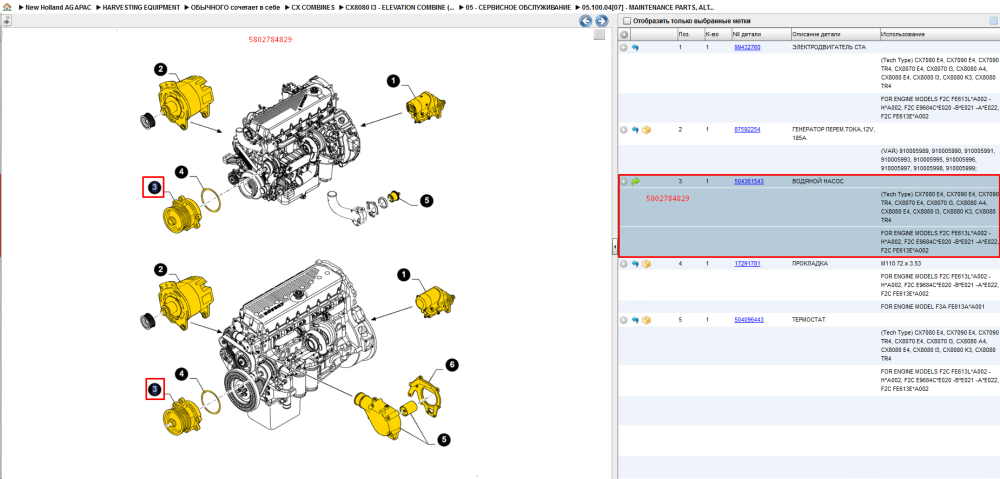This screenshot has width=1000, height=479.
Task: Go to next diagram with forward arrow
Action: coord(601,21)
